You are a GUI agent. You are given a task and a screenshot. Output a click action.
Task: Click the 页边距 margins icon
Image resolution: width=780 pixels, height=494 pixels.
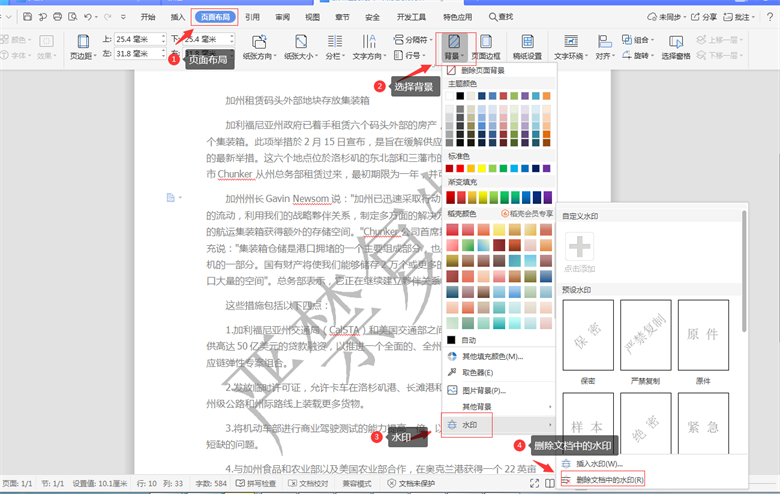[x=84, y=46]
